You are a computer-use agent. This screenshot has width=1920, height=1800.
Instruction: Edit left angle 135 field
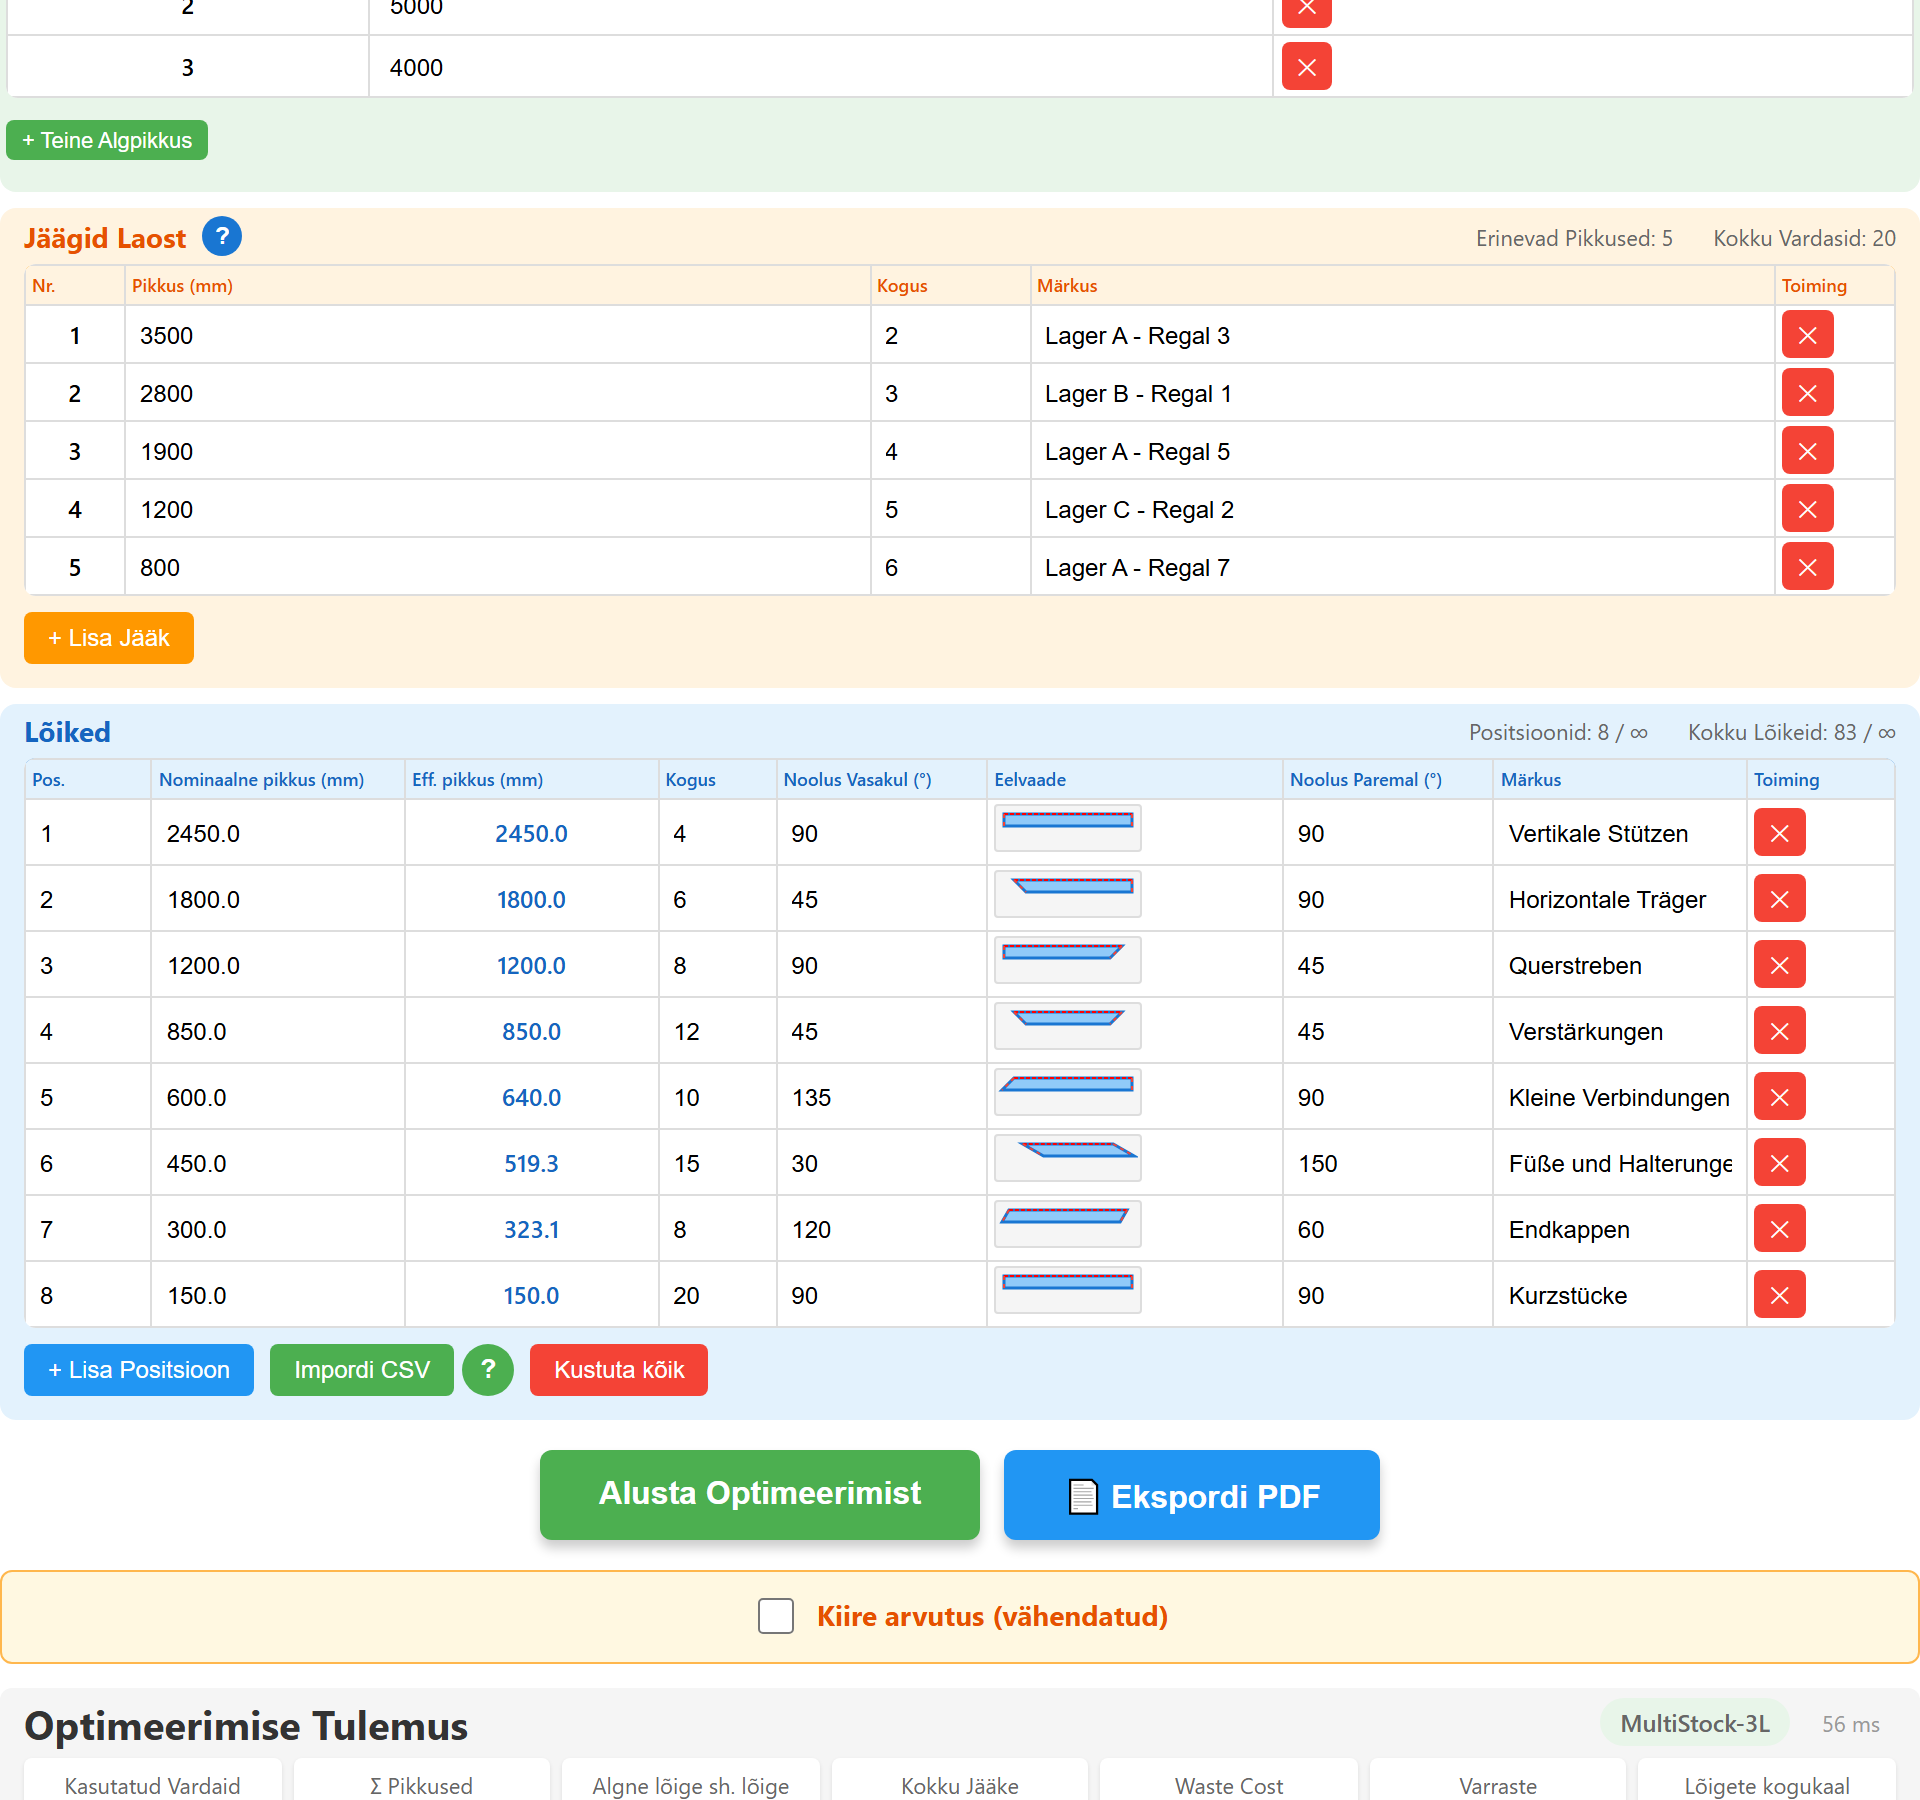882,1097
